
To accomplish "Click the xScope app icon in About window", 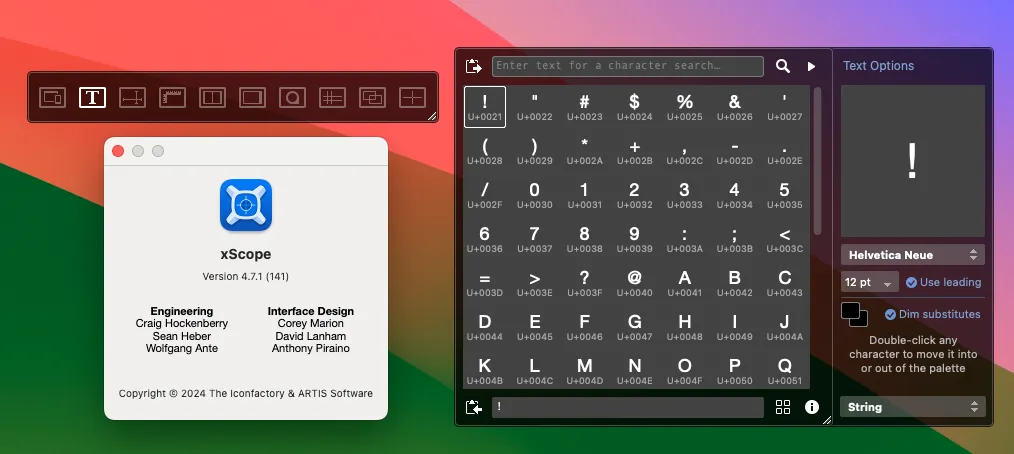I will [246, 205].
